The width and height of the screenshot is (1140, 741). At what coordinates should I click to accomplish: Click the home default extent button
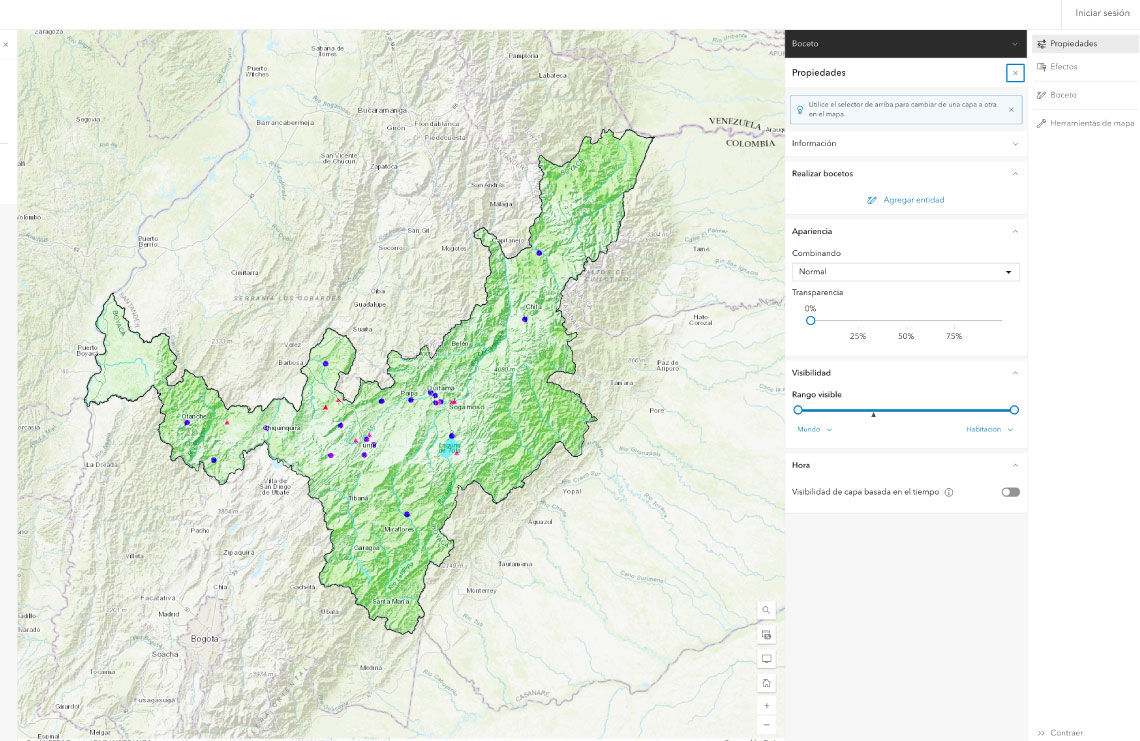tap(766, 683)
